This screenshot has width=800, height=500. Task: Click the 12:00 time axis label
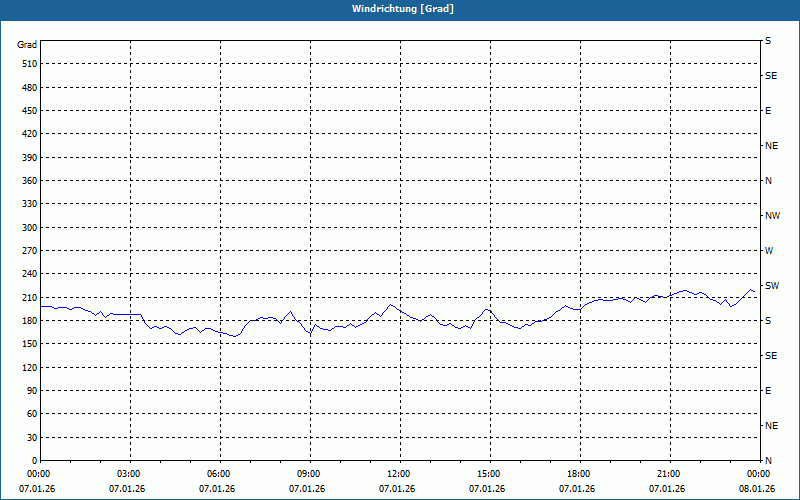coord(400,474)
